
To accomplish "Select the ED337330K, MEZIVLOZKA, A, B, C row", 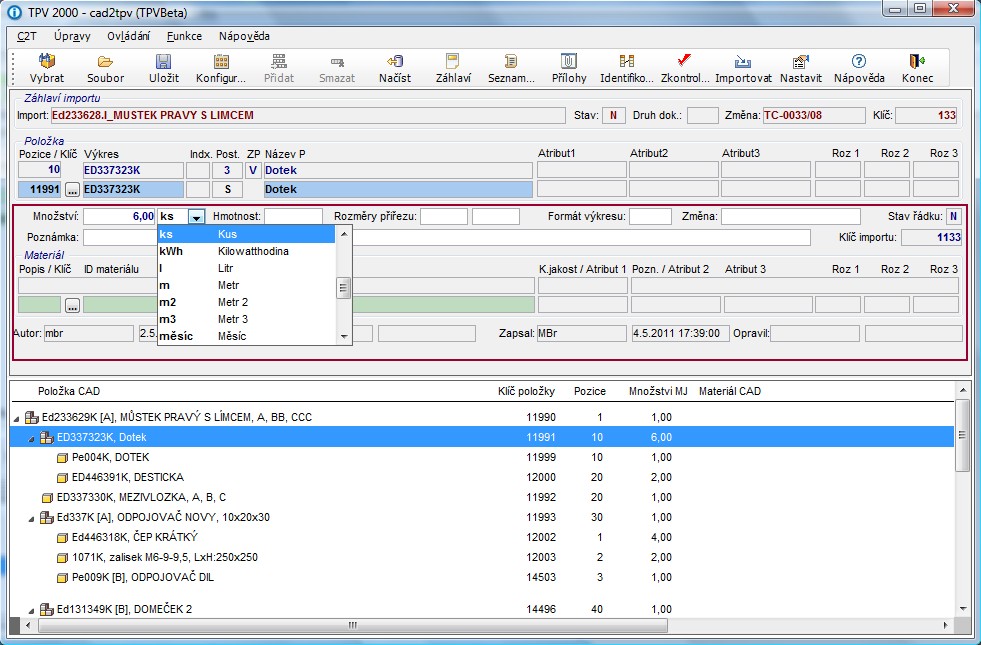I will click(482, 497).
